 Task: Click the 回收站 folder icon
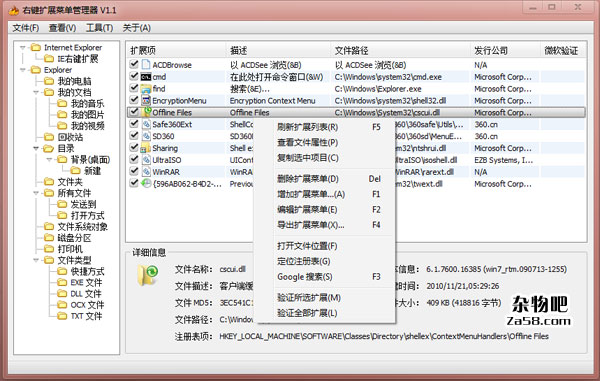click(49, 137)
